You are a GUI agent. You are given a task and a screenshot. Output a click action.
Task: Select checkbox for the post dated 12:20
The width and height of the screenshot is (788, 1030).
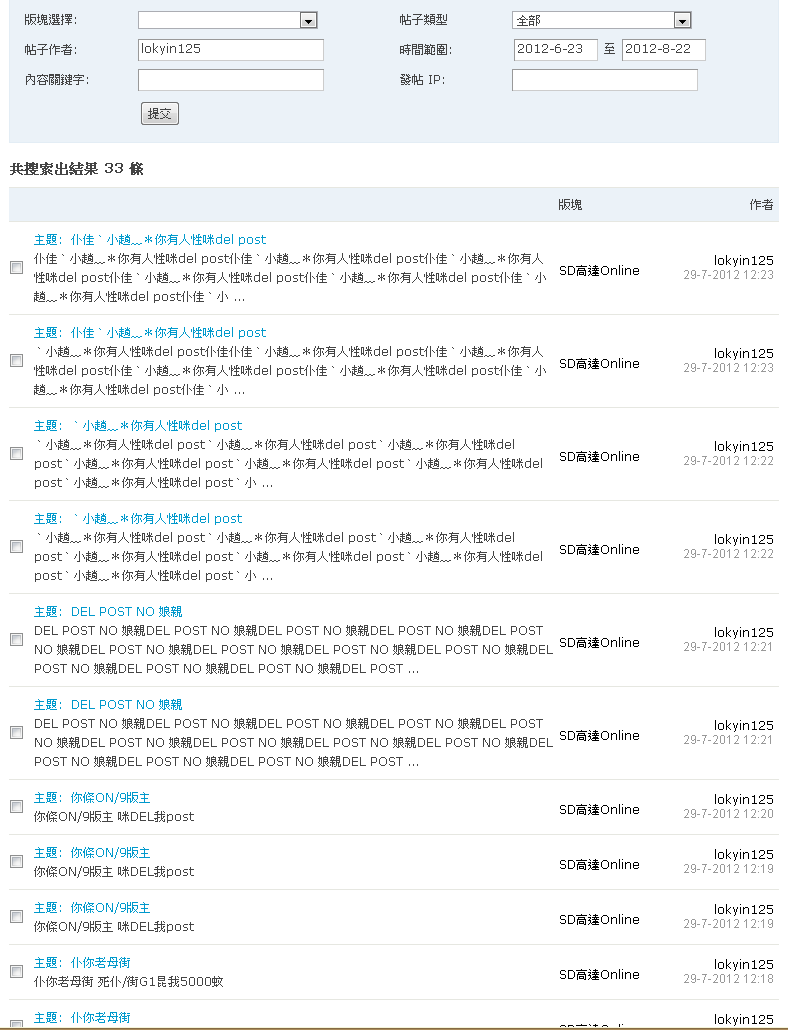pos(16,806)
